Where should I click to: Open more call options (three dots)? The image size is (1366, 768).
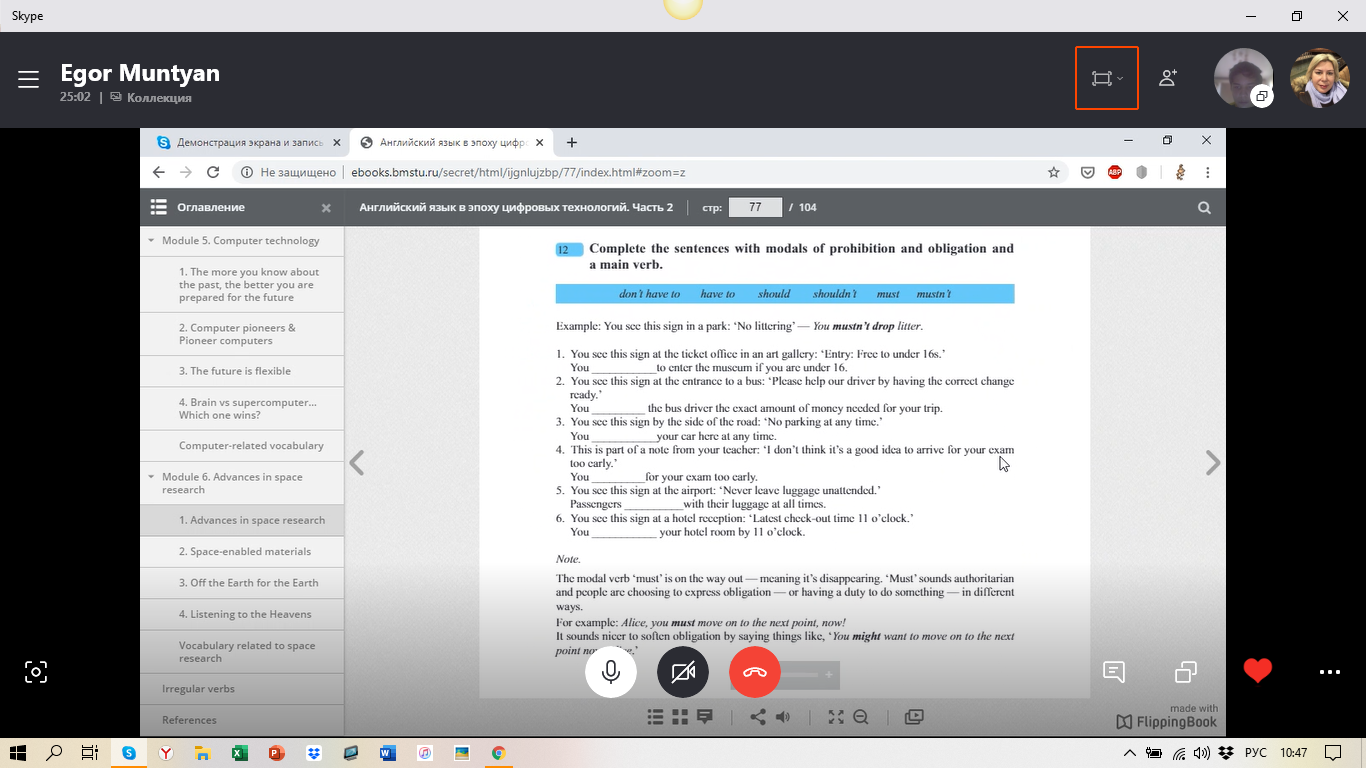[x=1329, y=672]
